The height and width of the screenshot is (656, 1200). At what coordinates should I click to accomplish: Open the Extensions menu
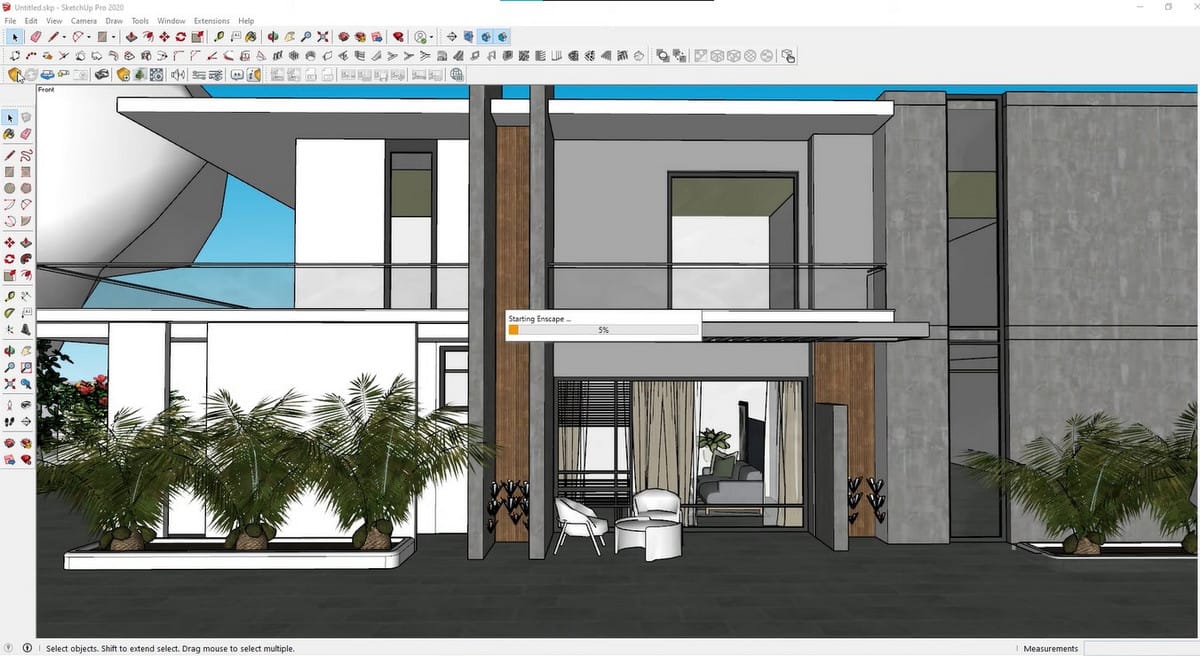(211, 20)
